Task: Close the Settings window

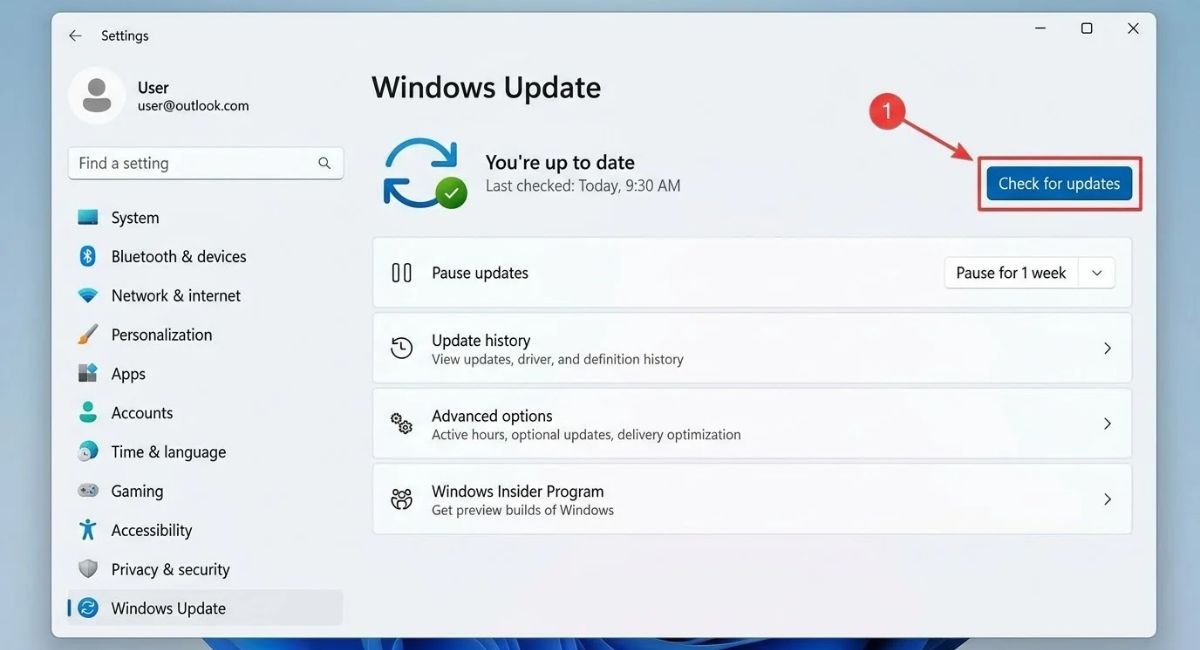Action: [1133, 29]
